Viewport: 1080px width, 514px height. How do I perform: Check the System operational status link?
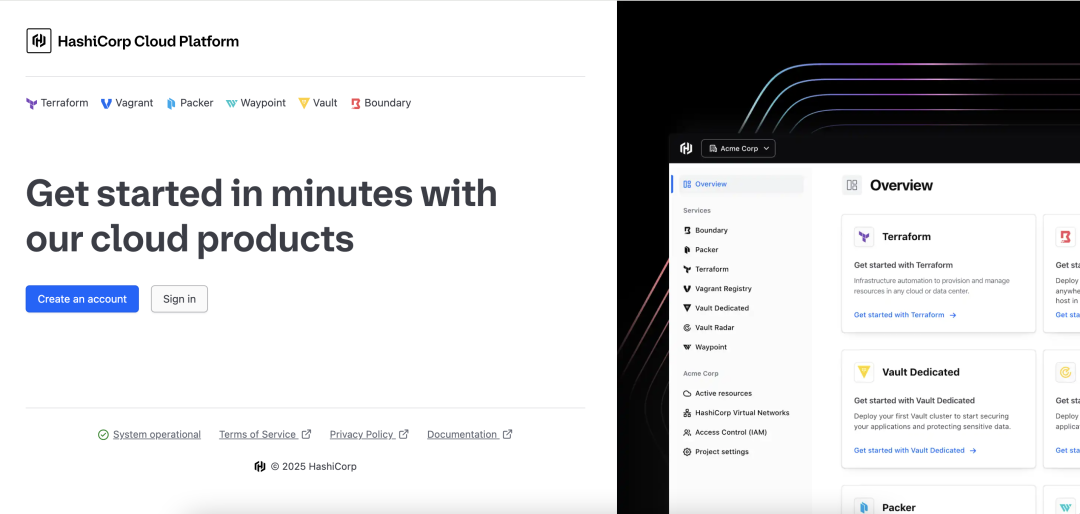point(157,435)
